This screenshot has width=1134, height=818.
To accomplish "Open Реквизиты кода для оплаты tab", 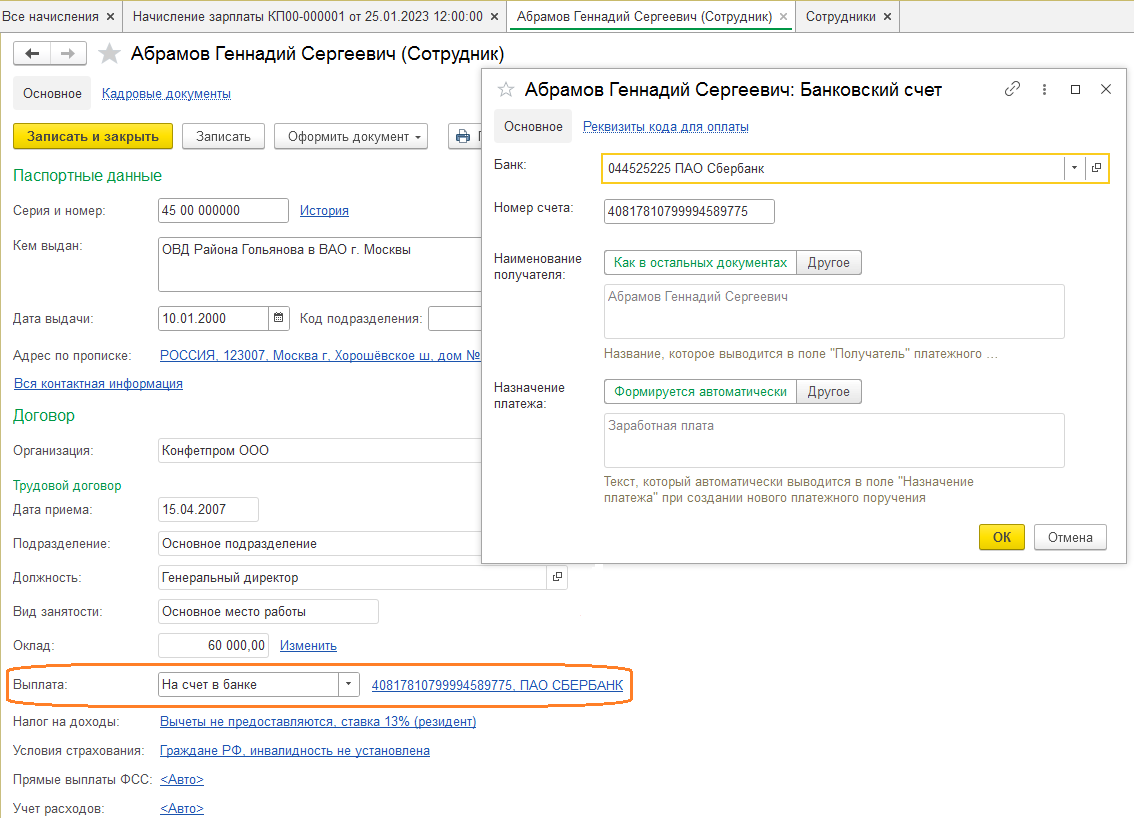I will tap(665, 127).
